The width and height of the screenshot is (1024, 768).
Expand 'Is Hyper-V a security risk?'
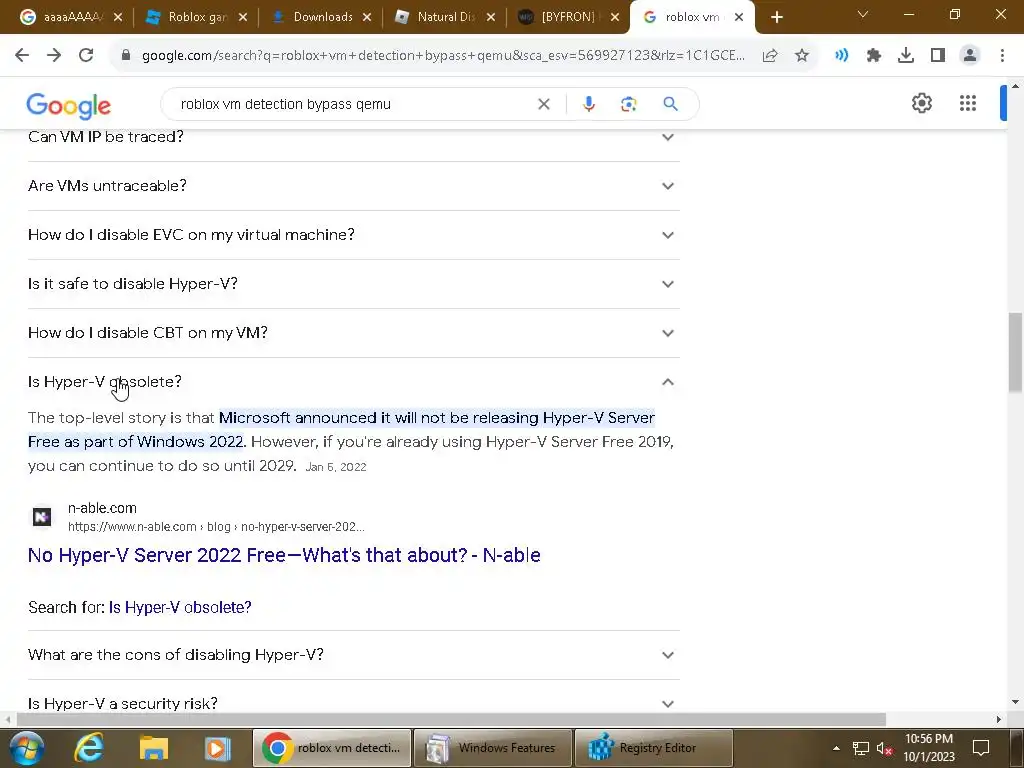pyautogui.click(x=353, y=704)
